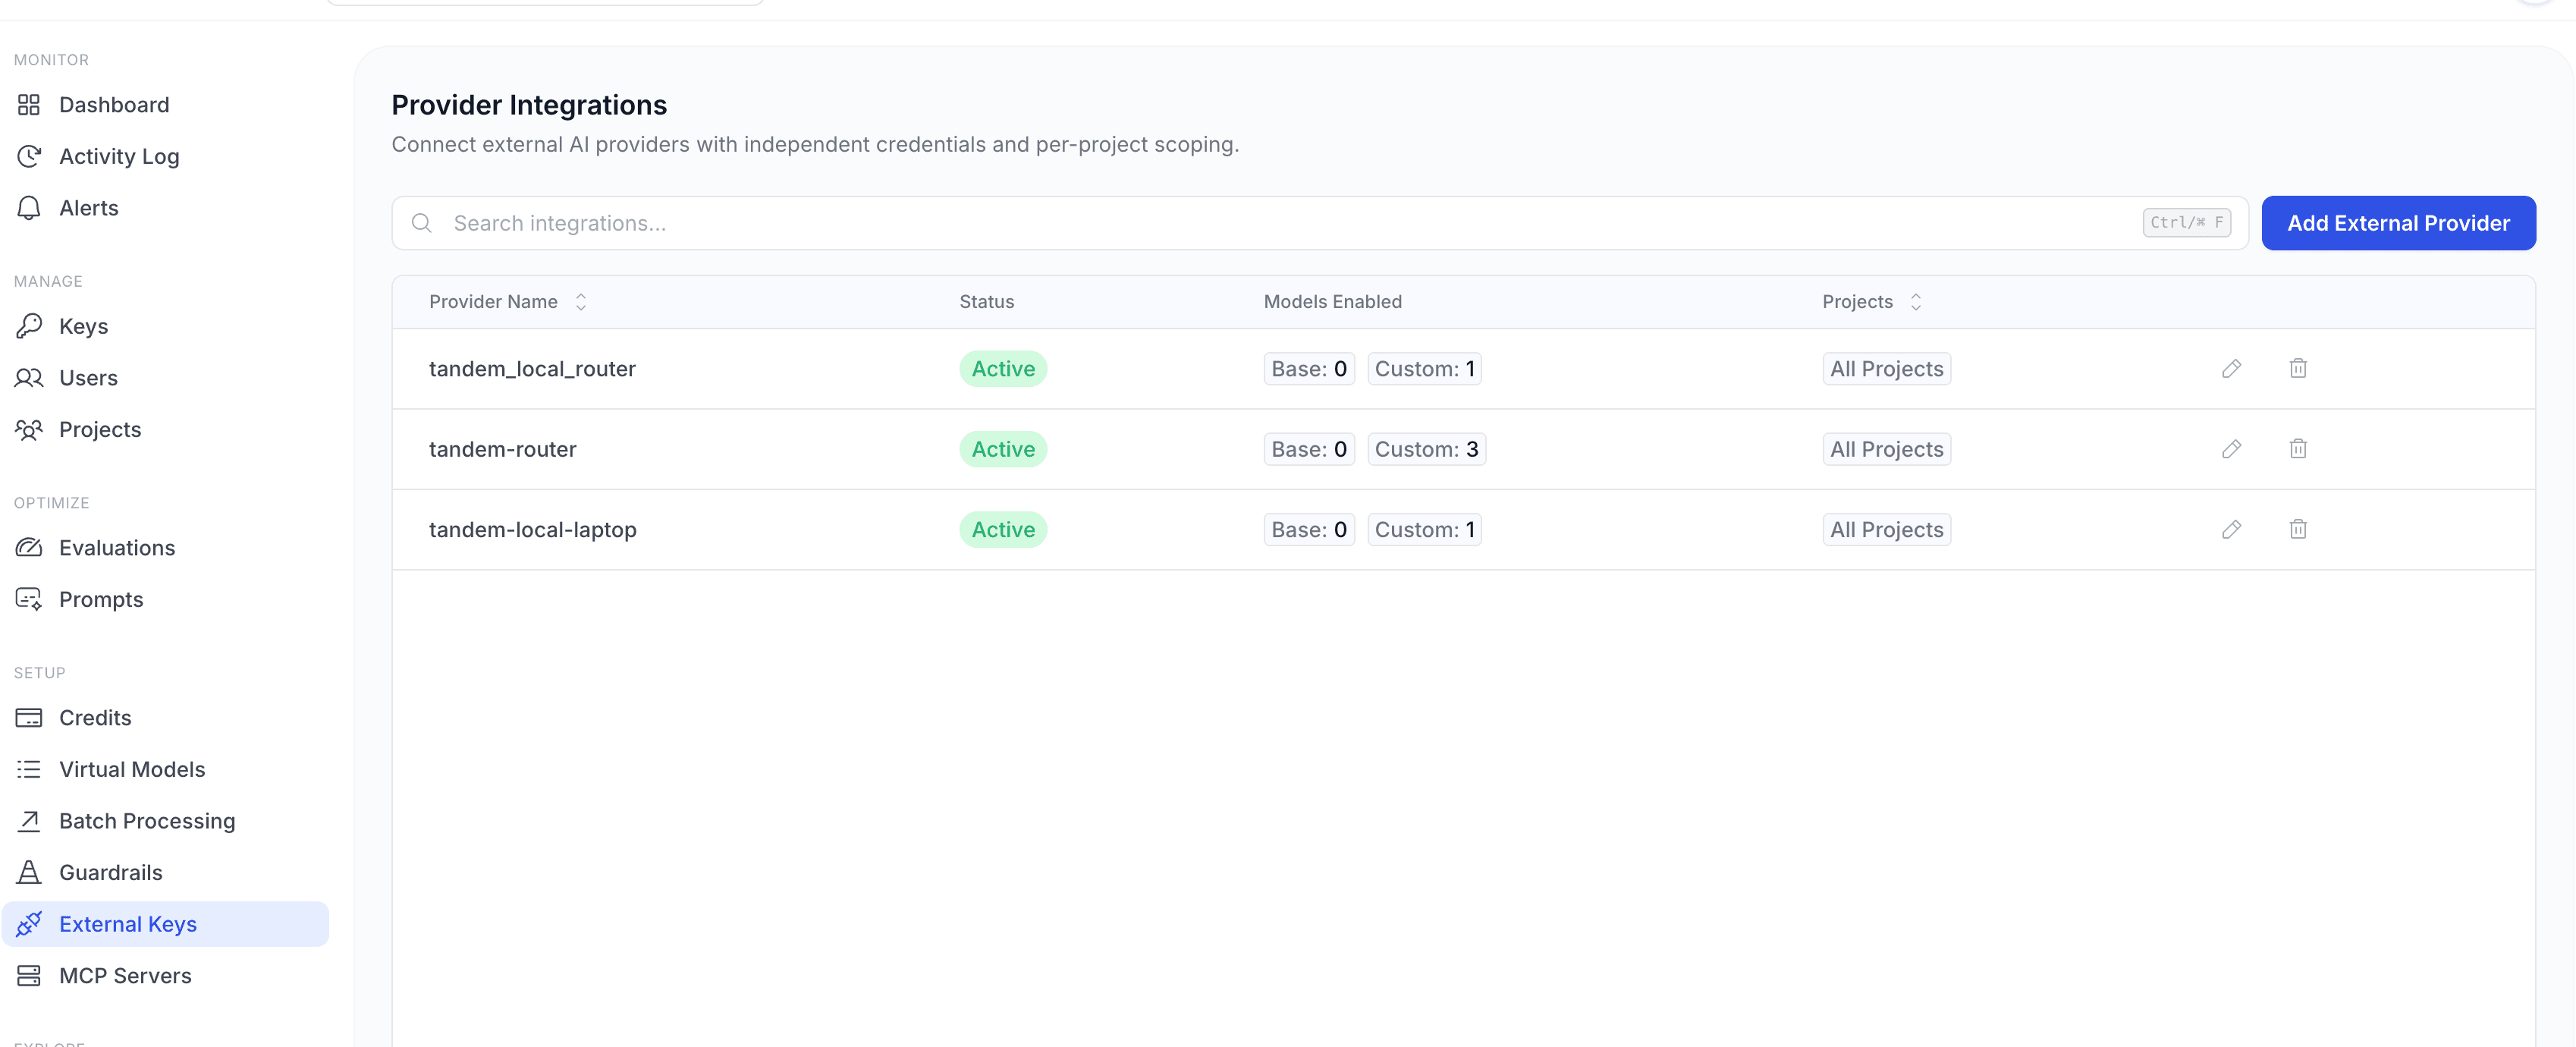Image resolution: width=2576 pixels, height=1047 pixels.
Task: Click the search magnifier icon
Action: 422,223
